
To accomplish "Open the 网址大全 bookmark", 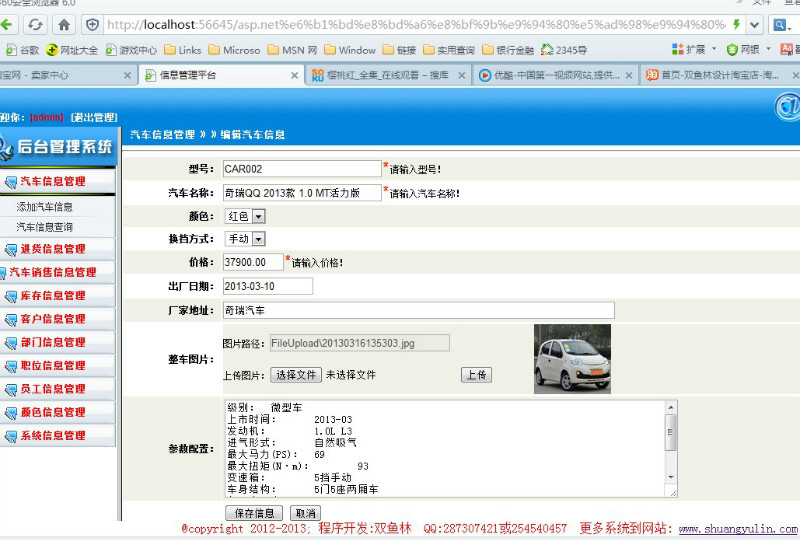I will point(72,50).
